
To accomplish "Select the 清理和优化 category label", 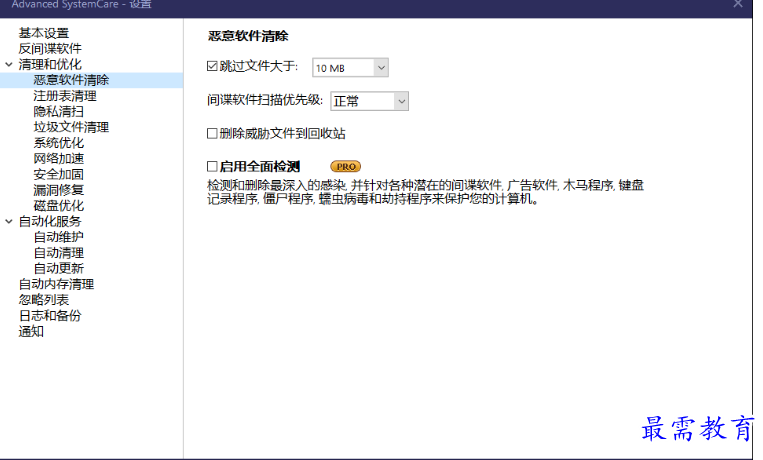I will pos(50,64).
